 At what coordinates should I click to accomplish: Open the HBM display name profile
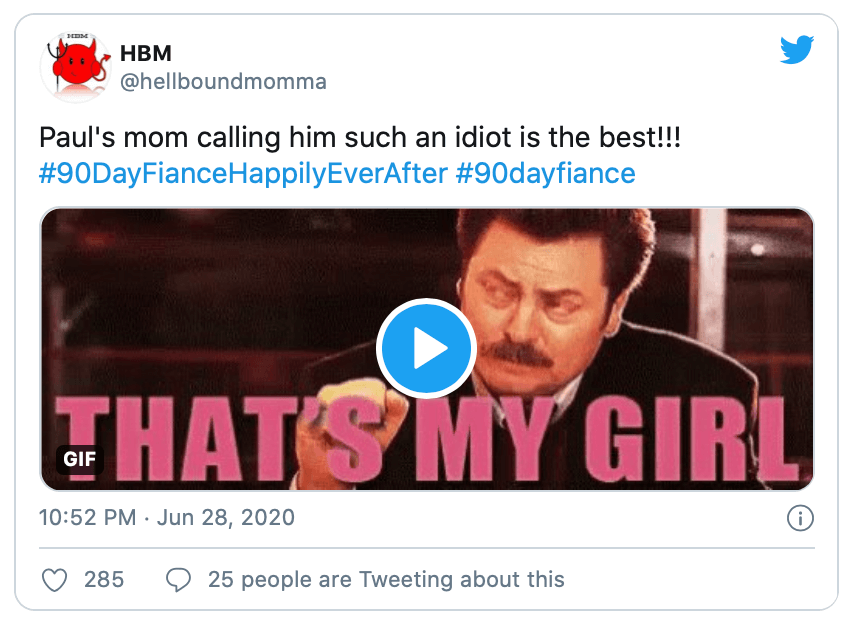click(145, 53)
